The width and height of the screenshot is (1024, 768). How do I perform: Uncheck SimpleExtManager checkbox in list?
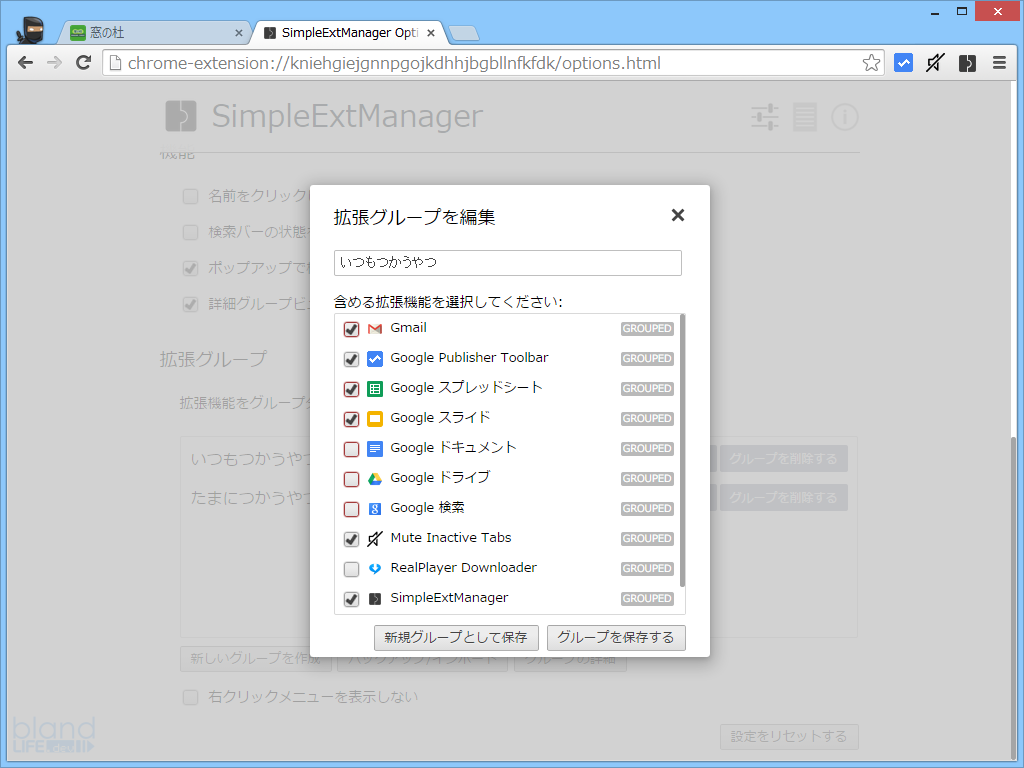[x=351, y=599]
